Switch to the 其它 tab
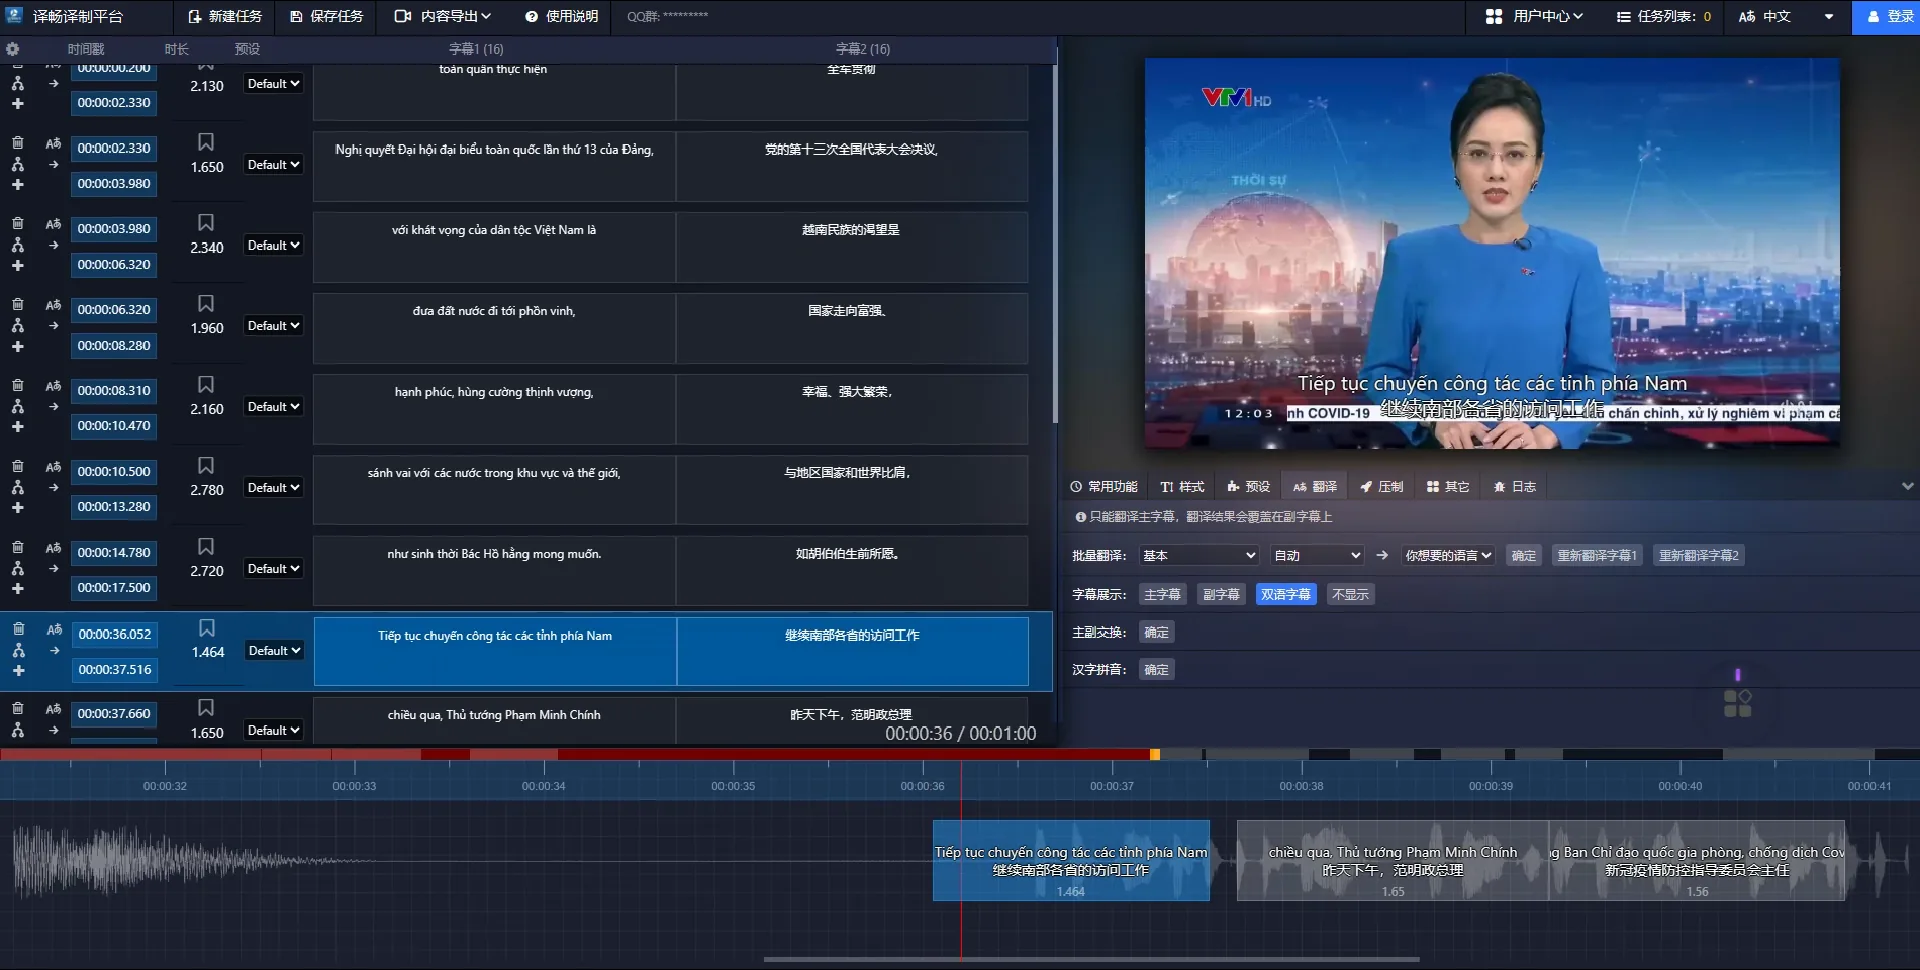 click(1448, 487)
